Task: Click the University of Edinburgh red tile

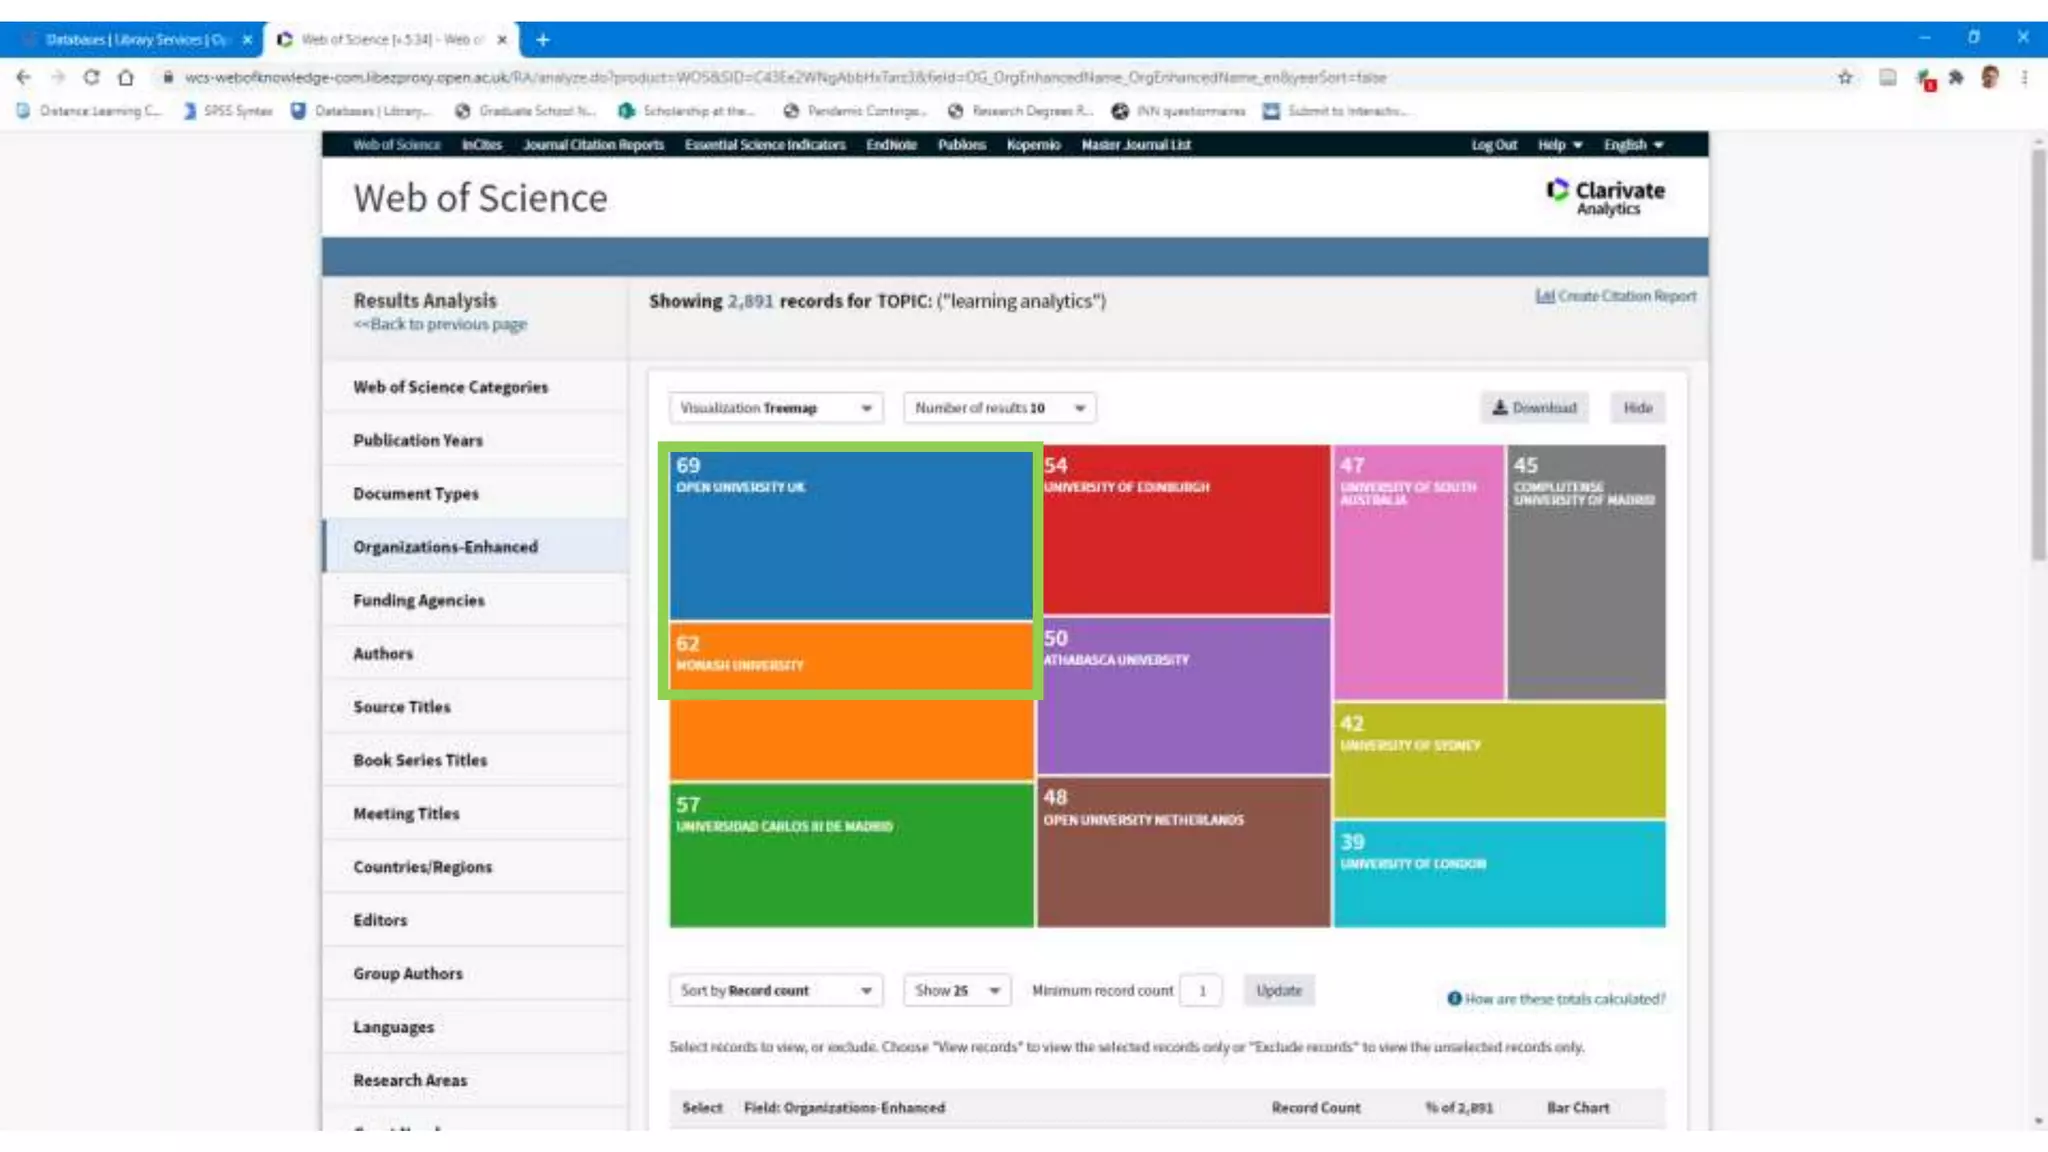Action: coord(1185,530)
